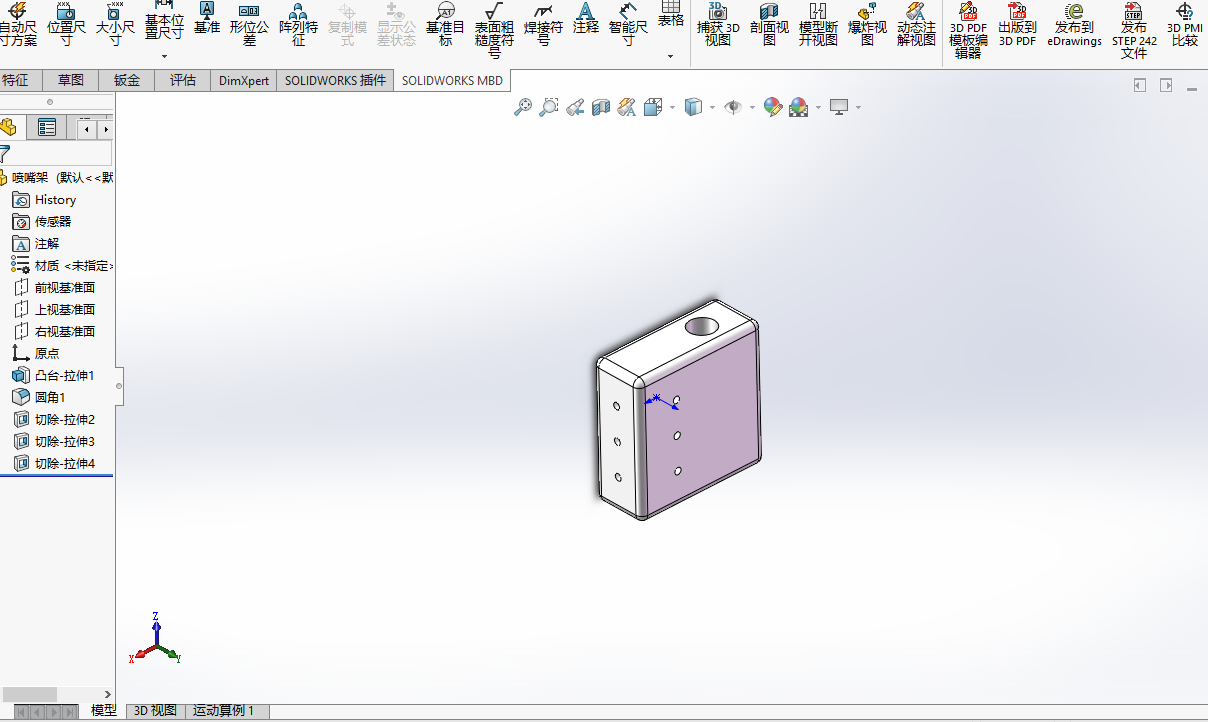Select 传感器 (Sensors) in feature tree
Screen dimensions: 1208x722
[53, 222]
